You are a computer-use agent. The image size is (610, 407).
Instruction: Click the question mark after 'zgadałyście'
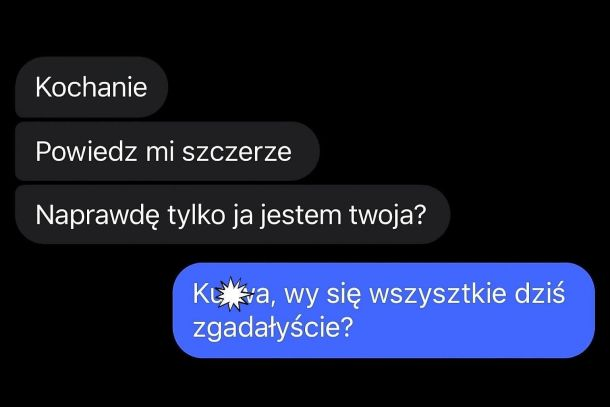click(x=344, y=327)
